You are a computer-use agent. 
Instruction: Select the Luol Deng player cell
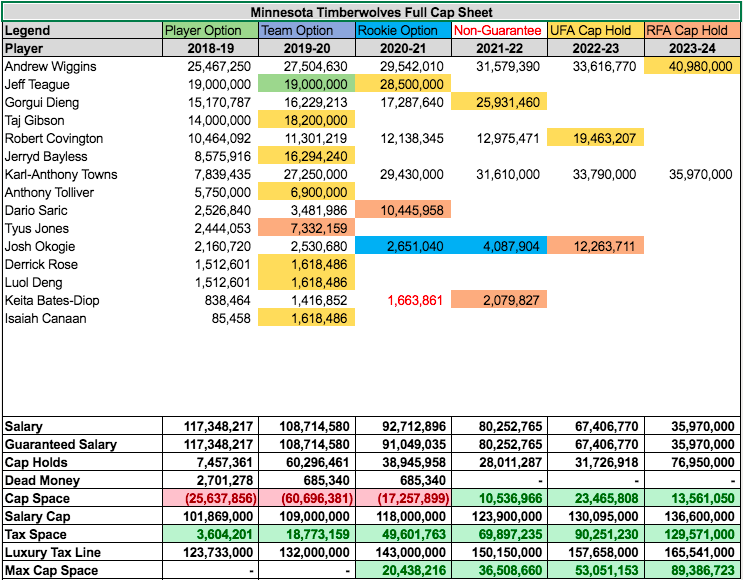click(x=82, y=282)
